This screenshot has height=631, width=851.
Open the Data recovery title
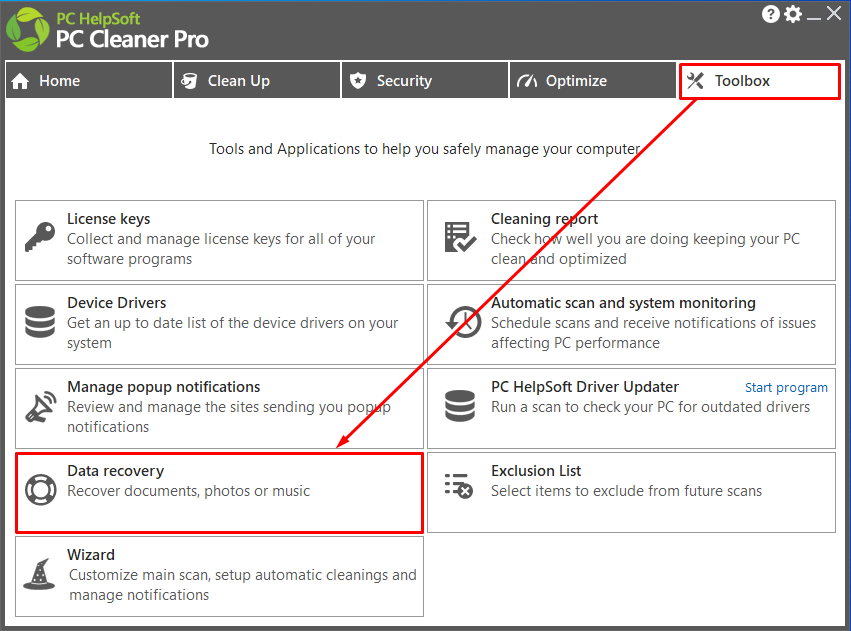click(116, 471)
